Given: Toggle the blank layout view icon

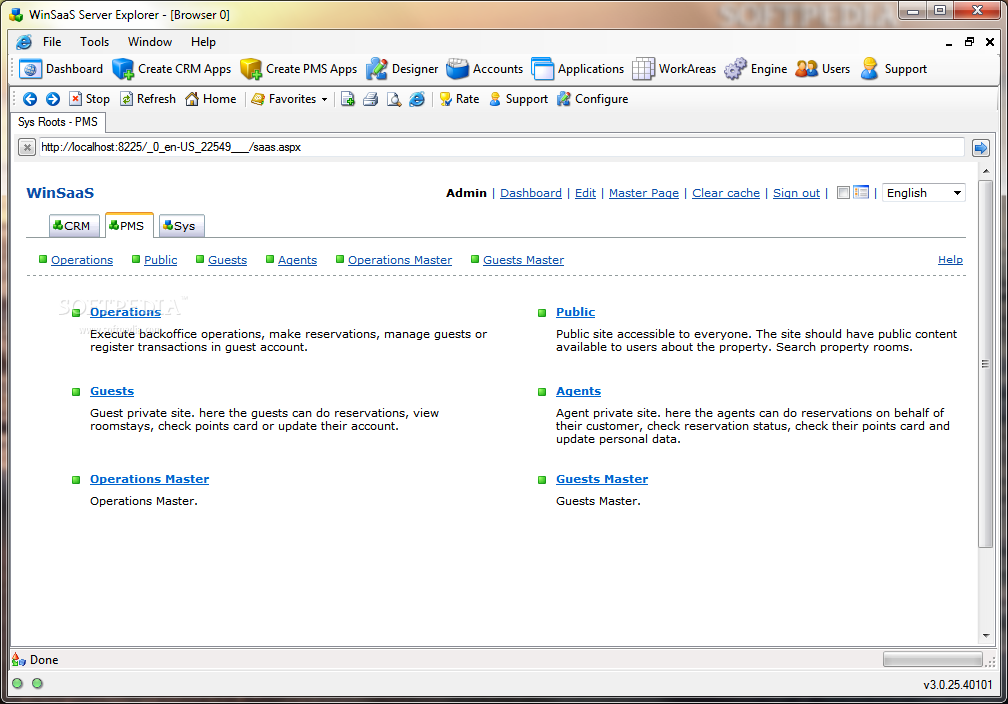Looking at the screenshot, I should coord(843,192).
